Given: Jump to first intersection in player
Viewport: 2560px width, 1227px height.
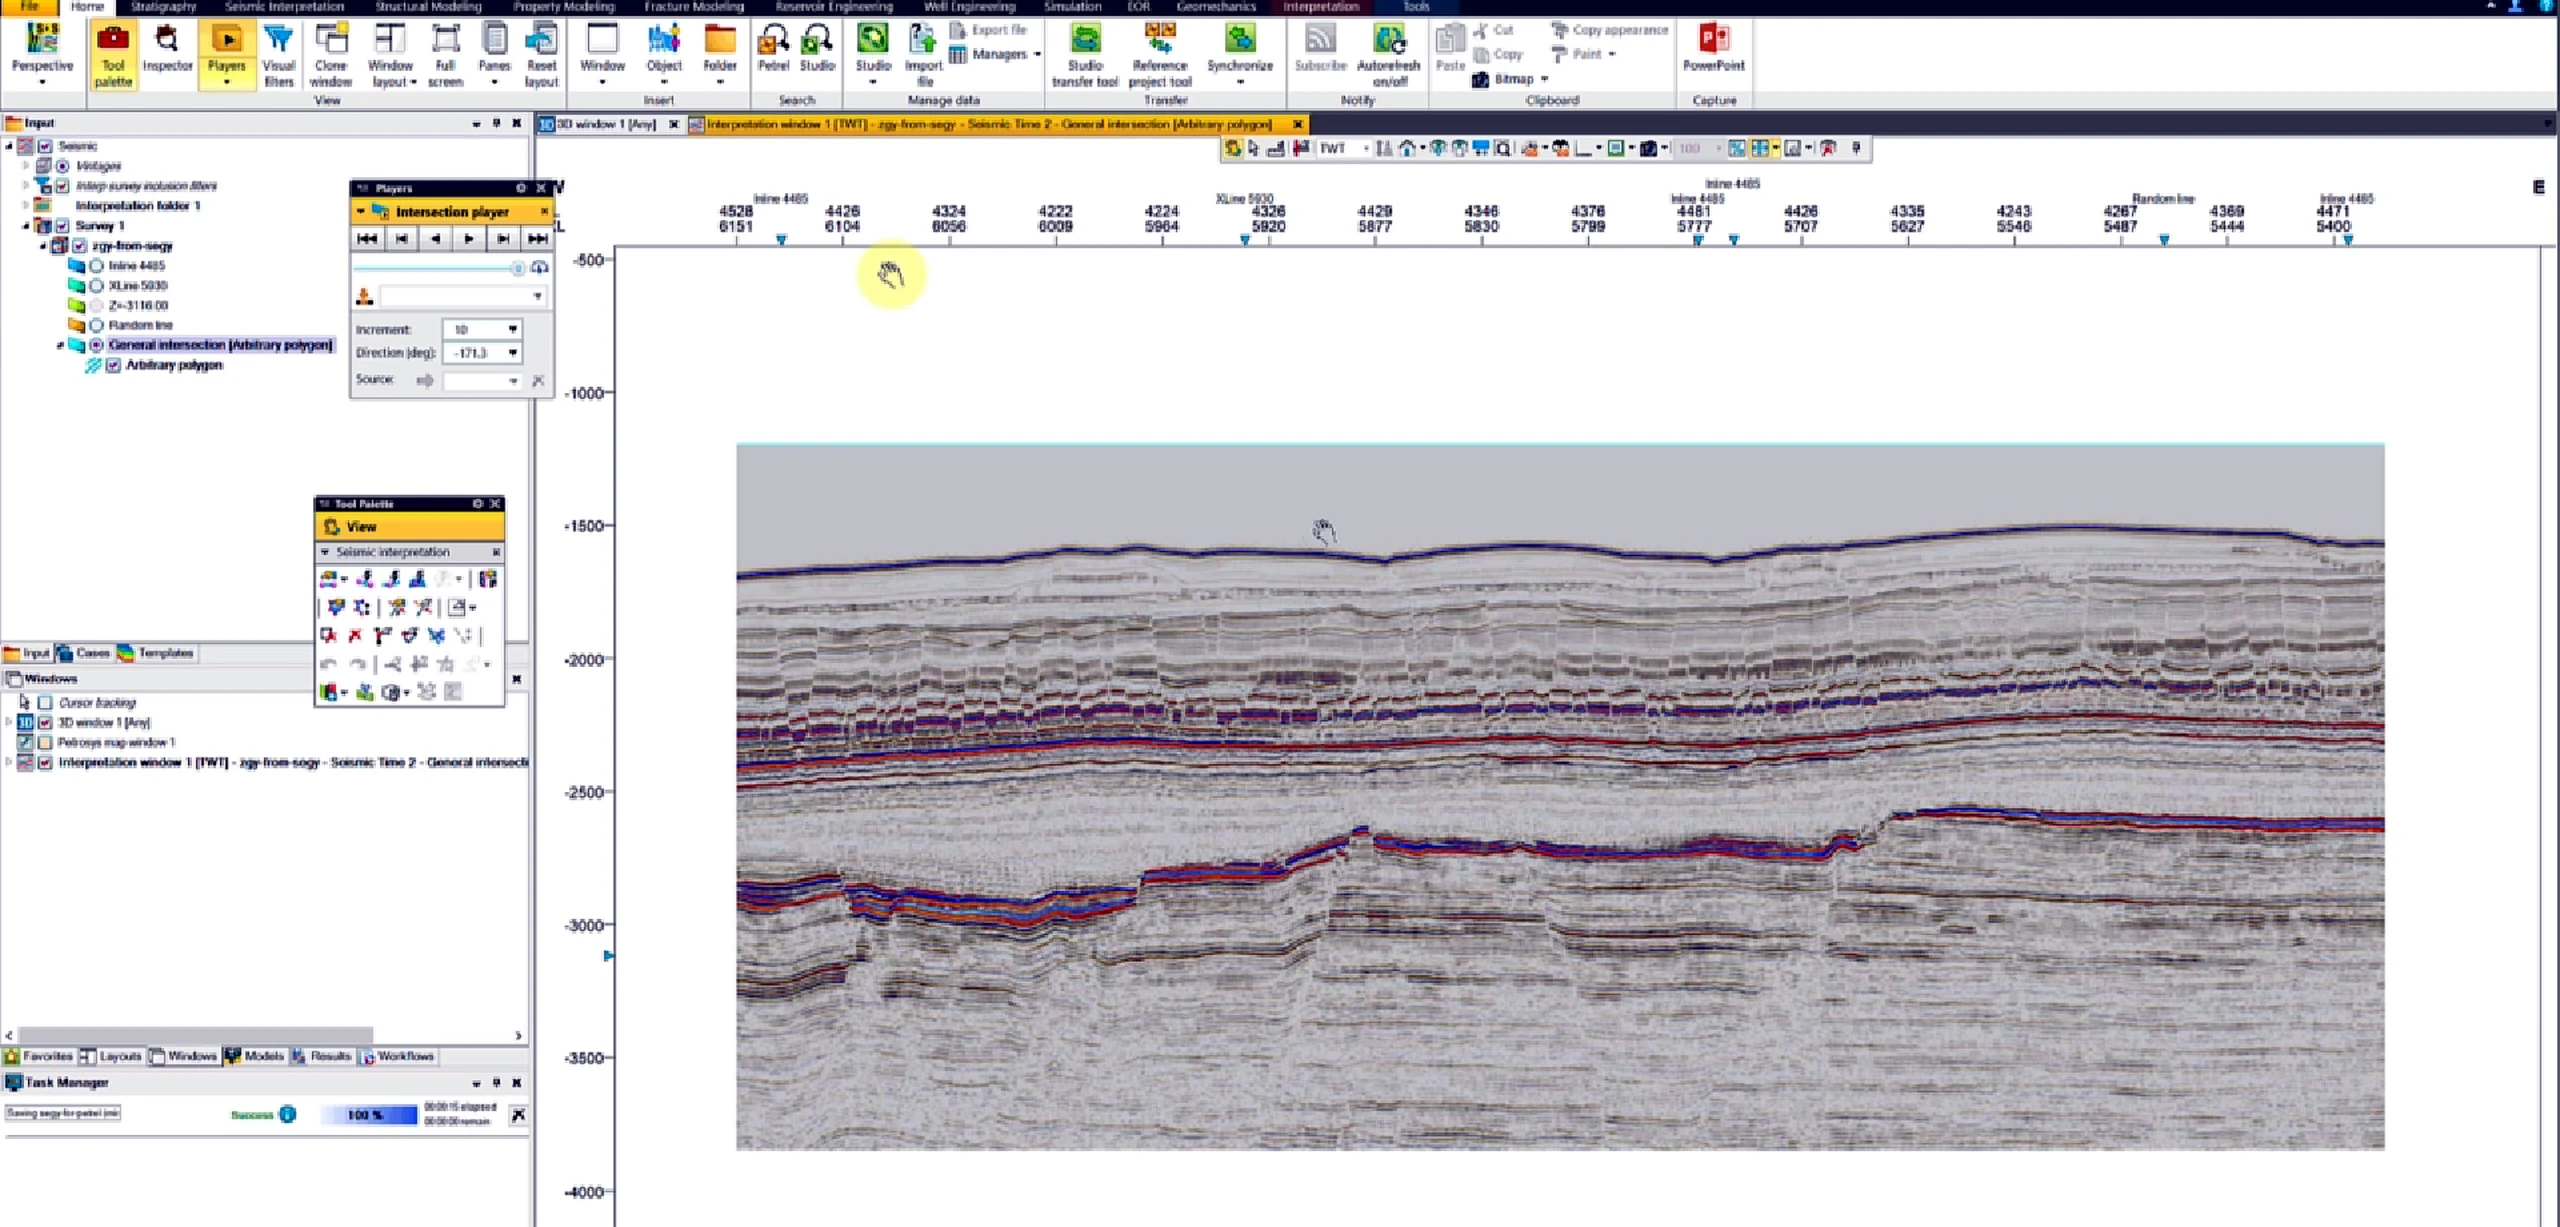Looking at the screenshot, I should click(x=367, y=239).
